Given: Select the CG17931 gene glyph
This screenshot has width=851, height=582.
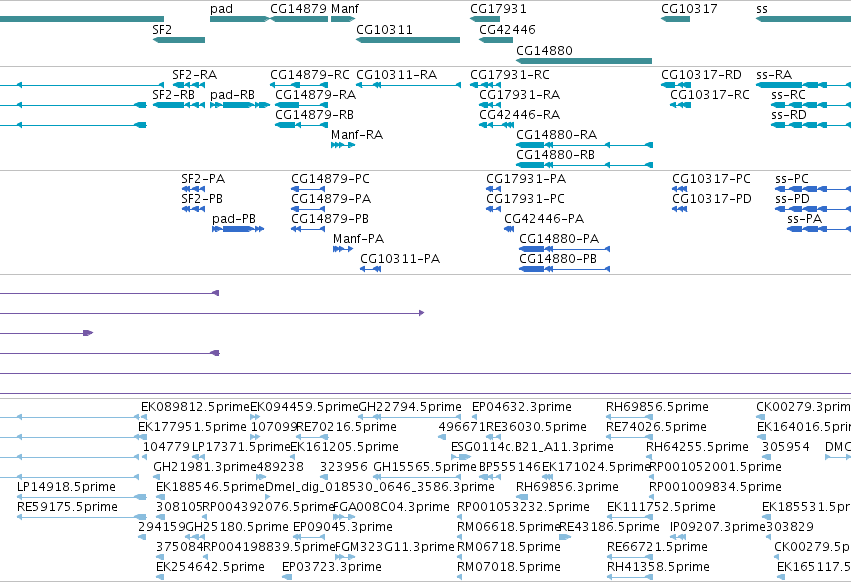Looking at the screenshot, I should [x=485, y=19].
